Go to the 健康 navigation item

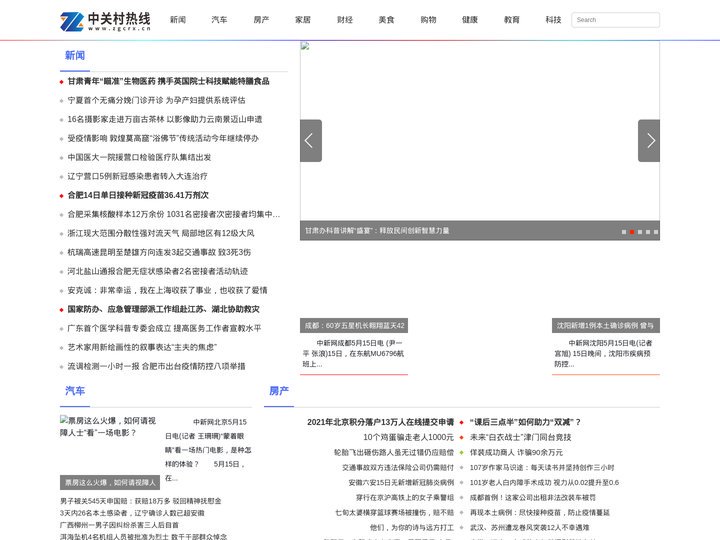click(x=470, y=20)
